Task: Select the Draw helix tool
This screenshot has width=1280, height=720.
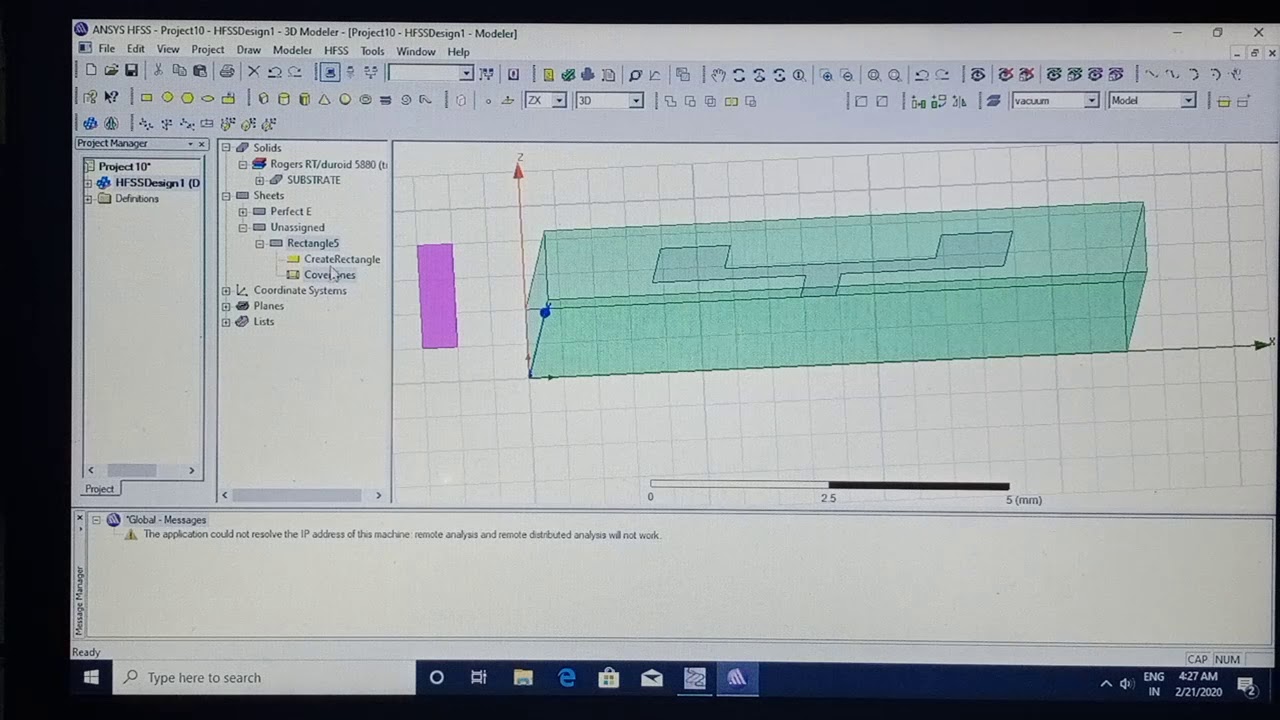Action: [x=385, y=99]
